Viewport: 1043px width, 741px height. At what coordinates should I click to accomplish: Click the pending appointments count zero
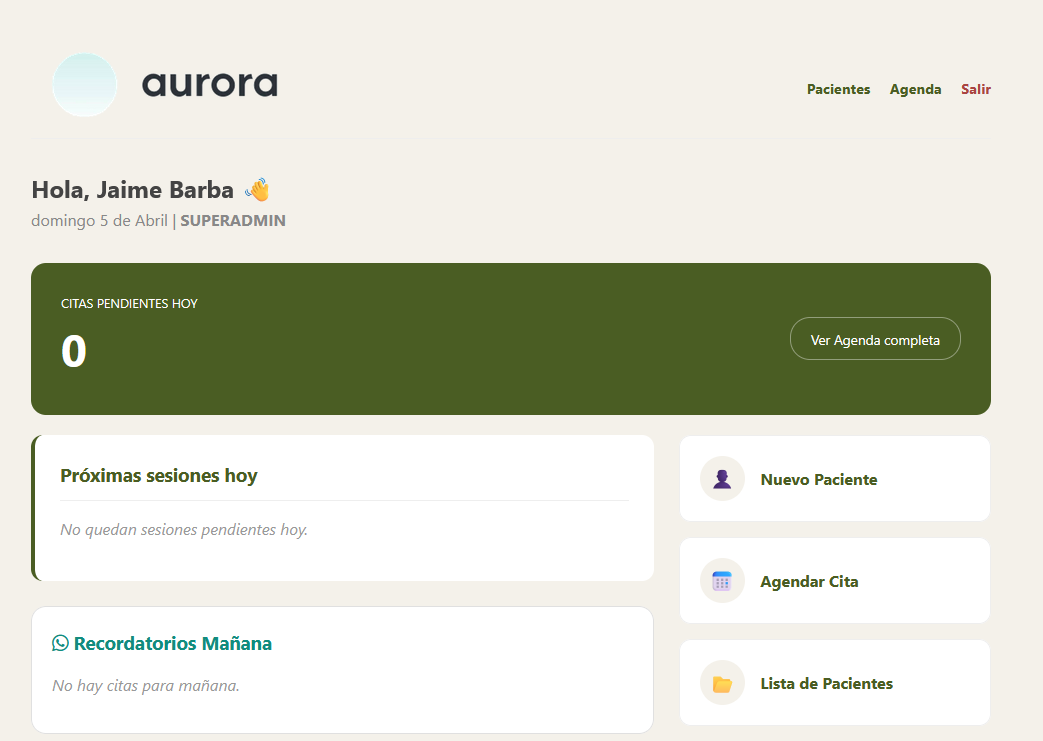click(x=74, y=351)
